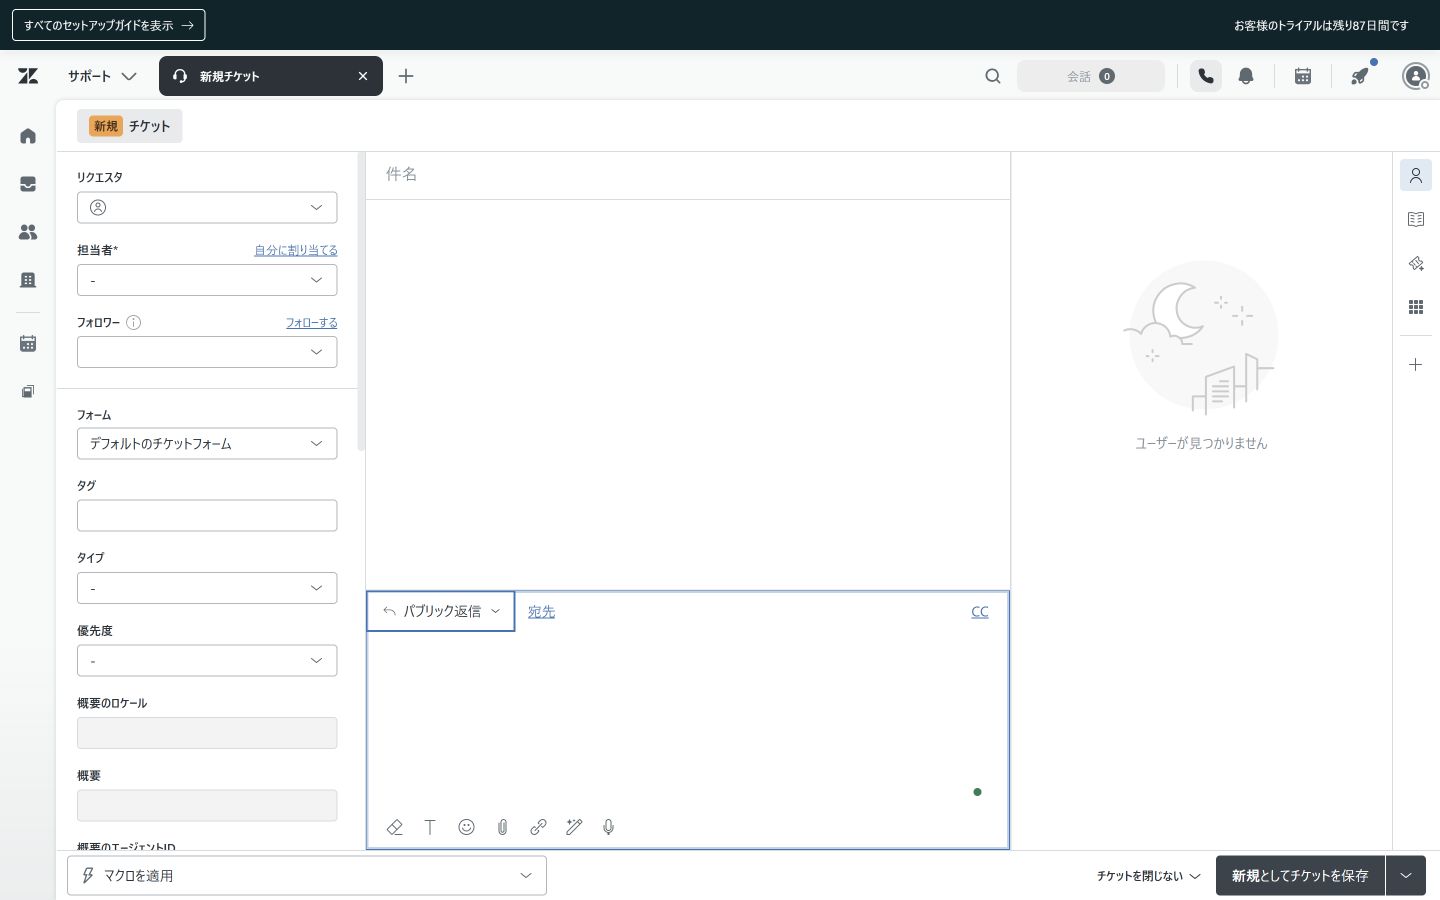
Task: Open the Organizations building icon in sidebar
Action: pos(28,280)
